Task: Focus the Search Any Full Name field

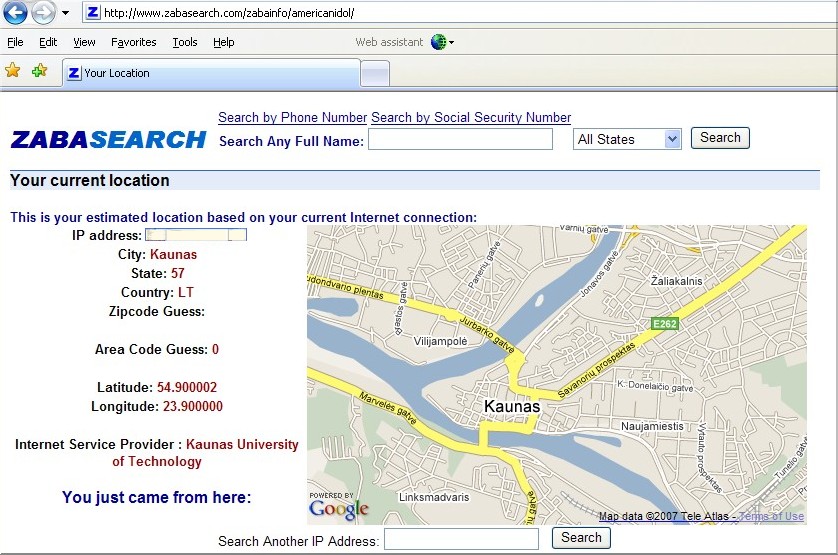Action: pos(460,140)
